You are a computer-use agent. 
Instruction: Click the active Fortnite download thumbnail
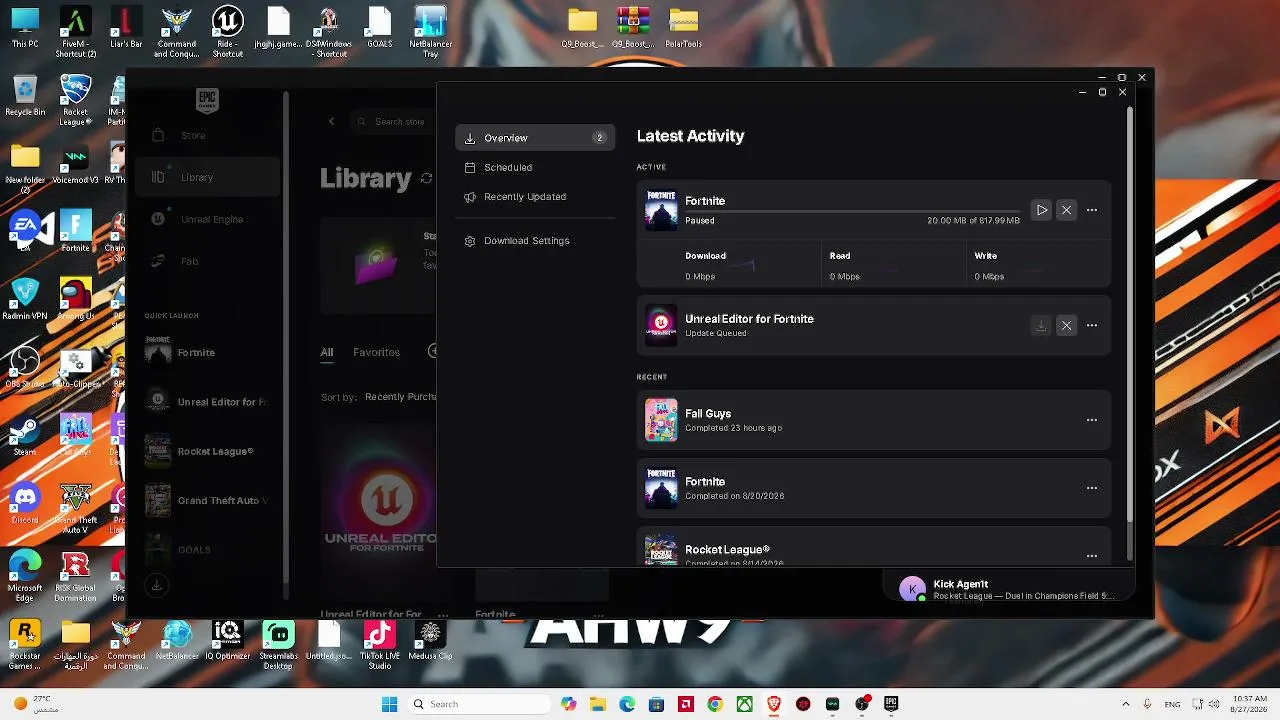coord(661,210)
